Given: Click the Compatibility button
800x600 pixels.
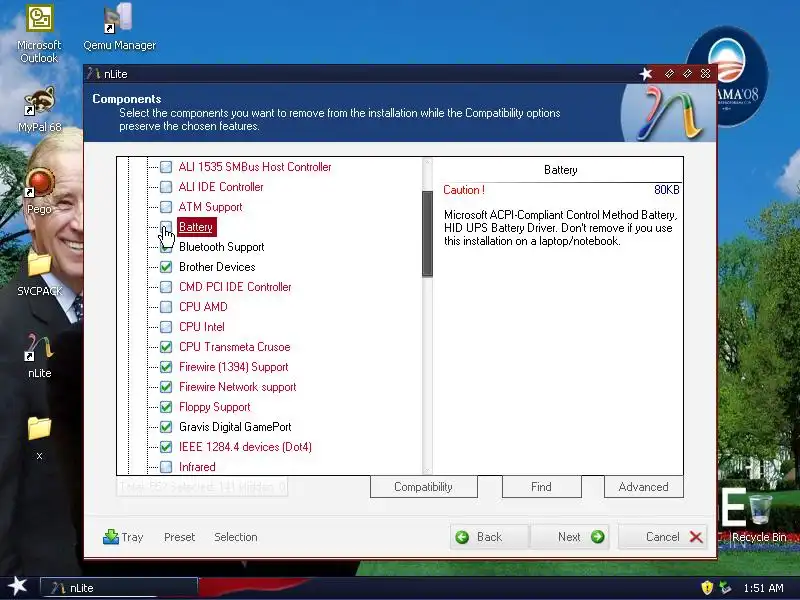Looking at the screenshot, I should 423,487.
